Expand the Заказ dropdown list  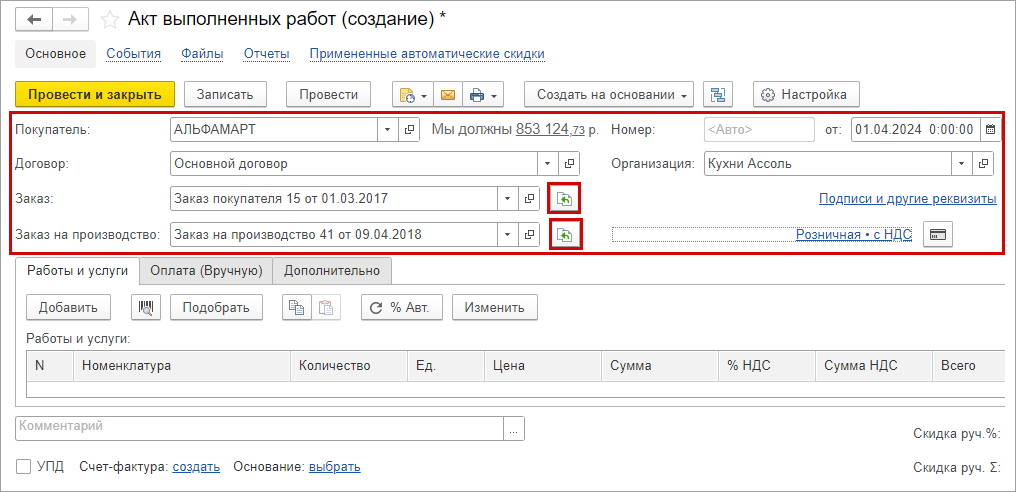coord(509,199)
